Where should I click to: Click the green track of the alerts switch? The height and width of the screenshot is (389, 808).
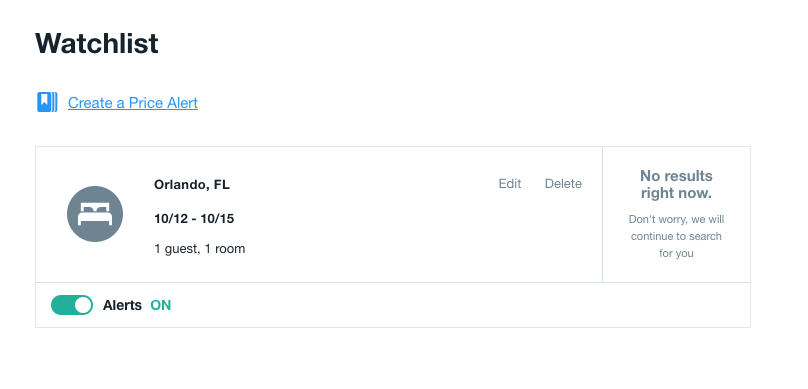coord(62,305)
